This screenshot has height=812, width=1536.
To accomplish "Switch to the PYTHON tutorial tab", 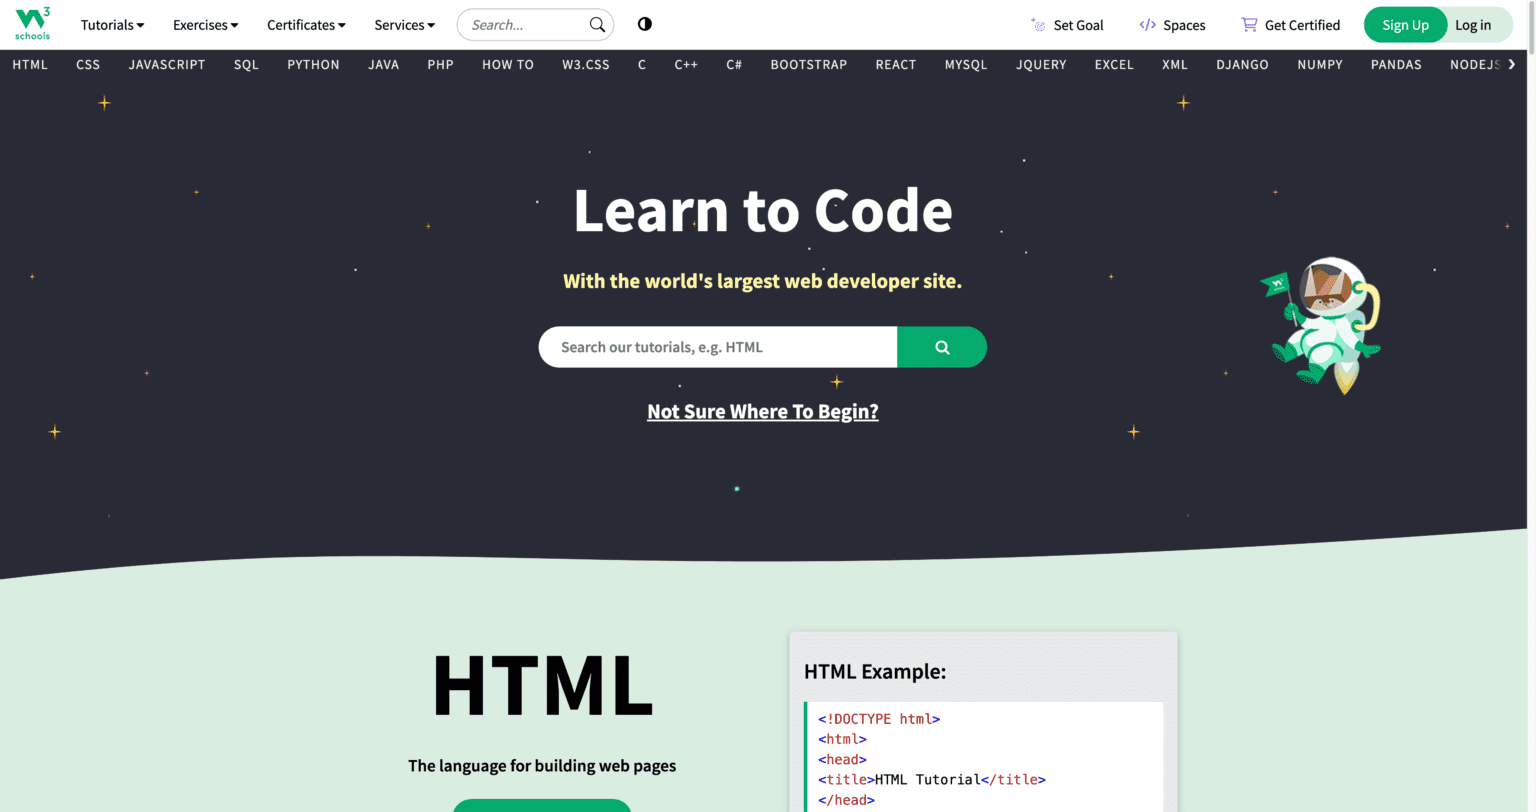I will pyautogui.click(x=313, y=64).
